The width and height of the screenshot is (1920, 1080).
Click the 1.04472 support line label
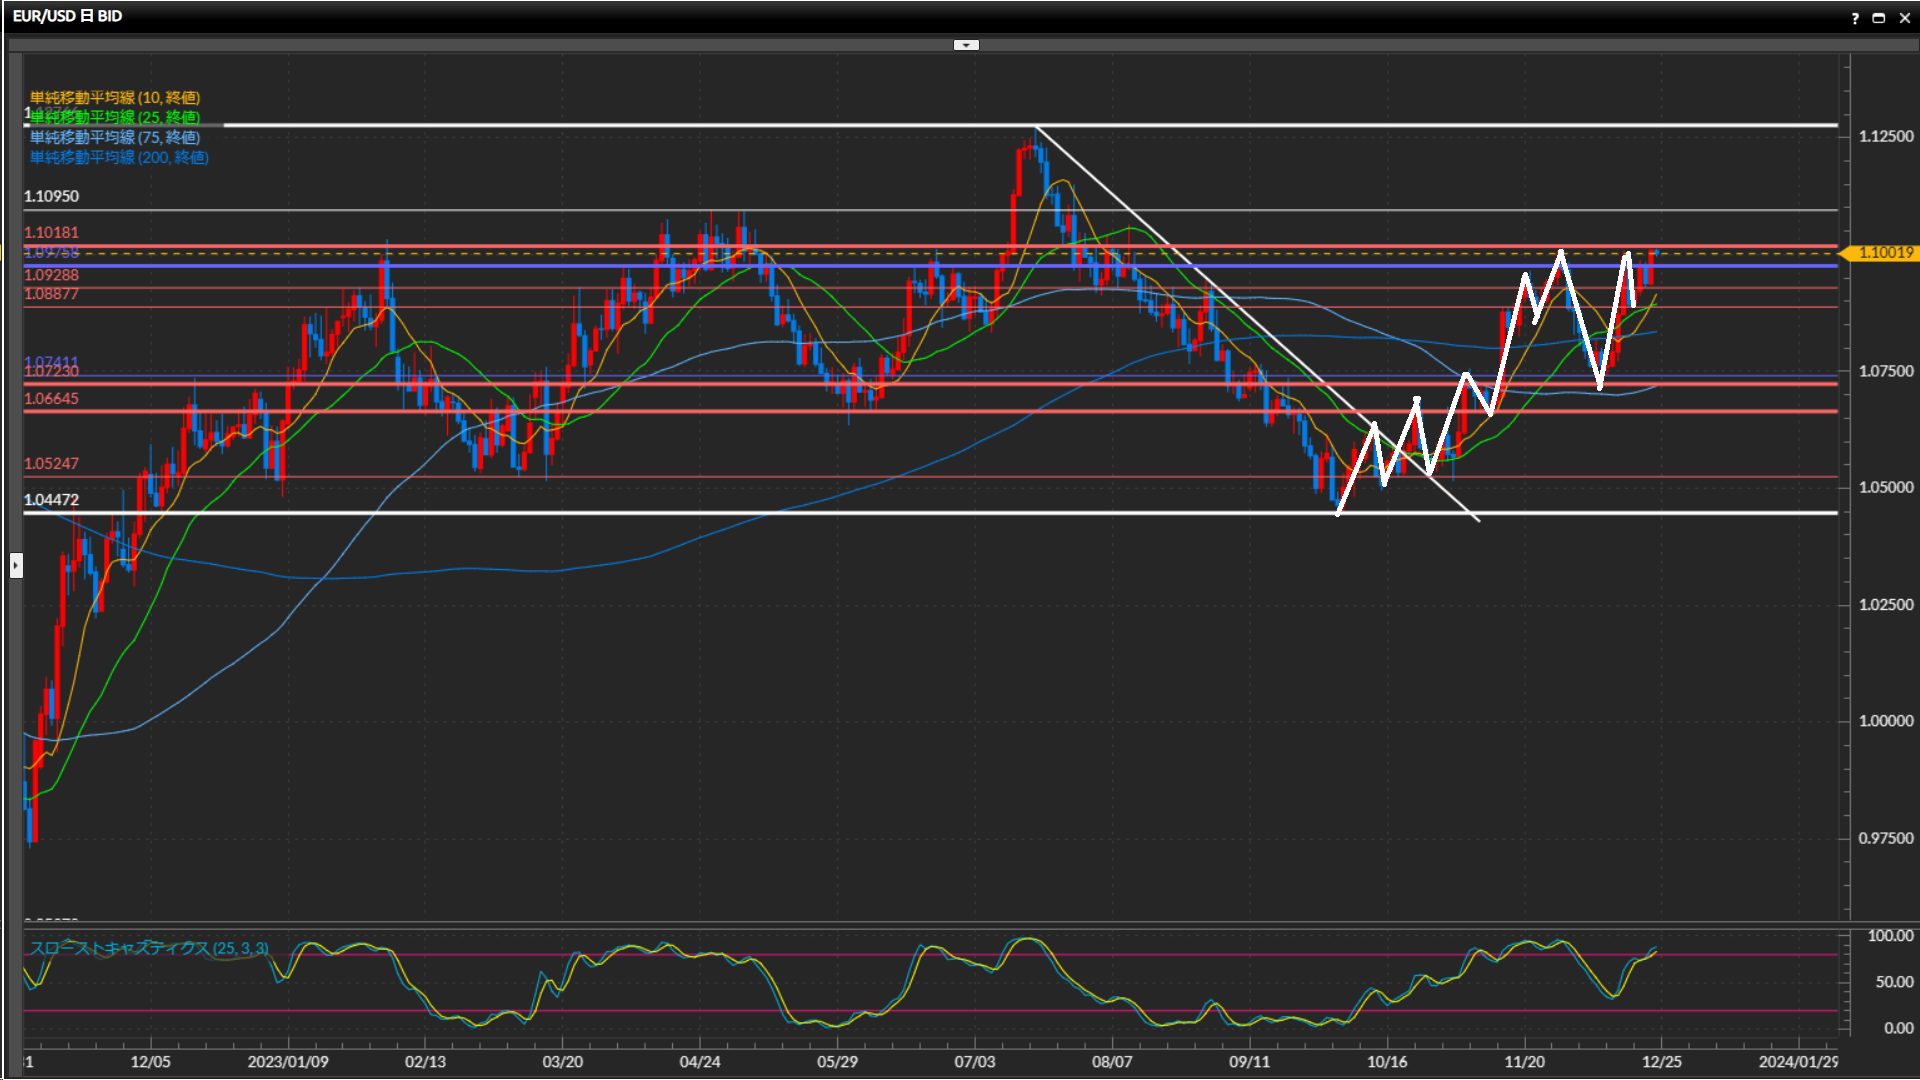51,500
